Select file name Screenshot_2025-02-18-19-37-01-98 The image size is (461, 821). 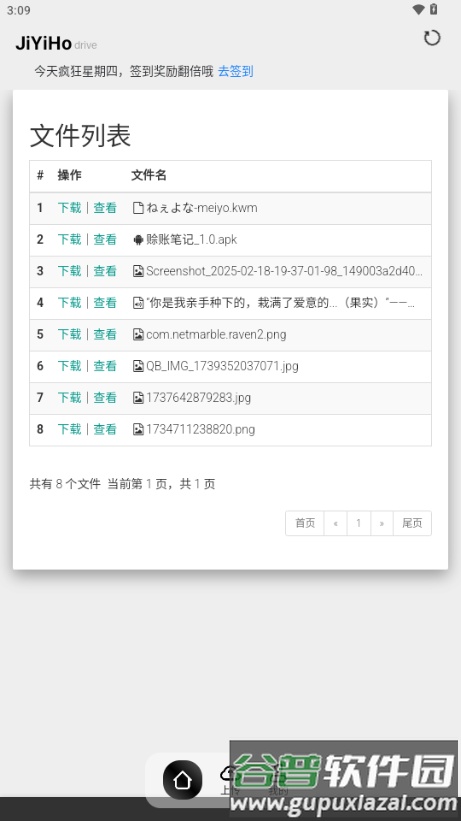[284, 271]
